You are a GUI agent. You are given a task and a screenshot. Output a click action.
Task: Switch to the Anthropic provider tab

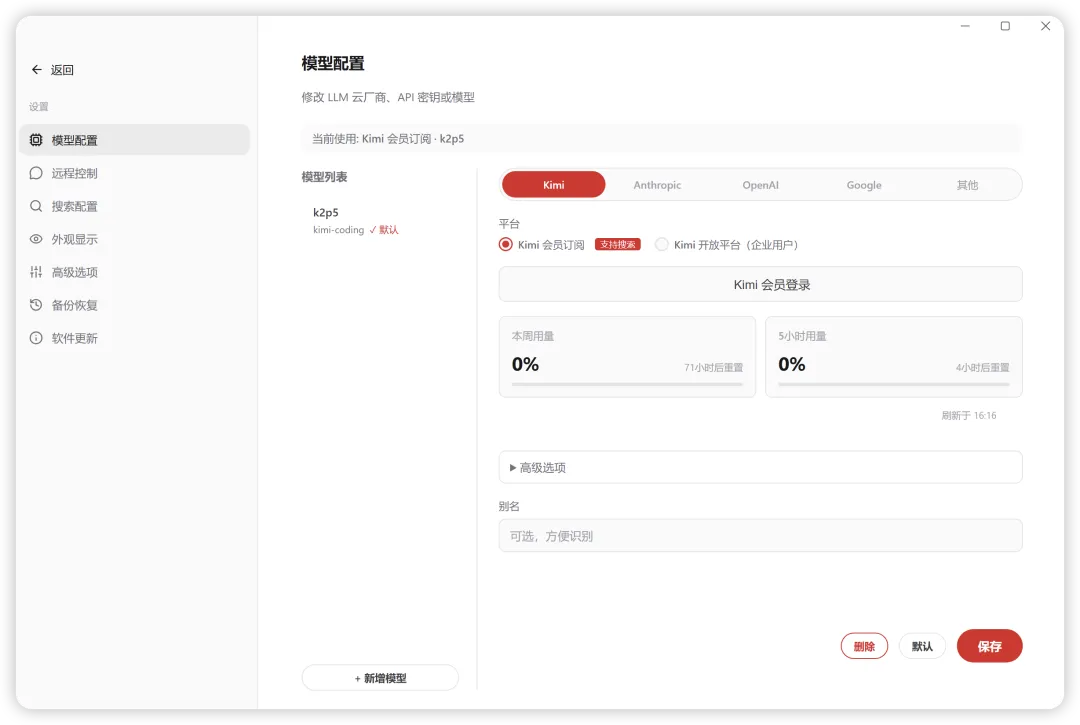coord(657,185)
